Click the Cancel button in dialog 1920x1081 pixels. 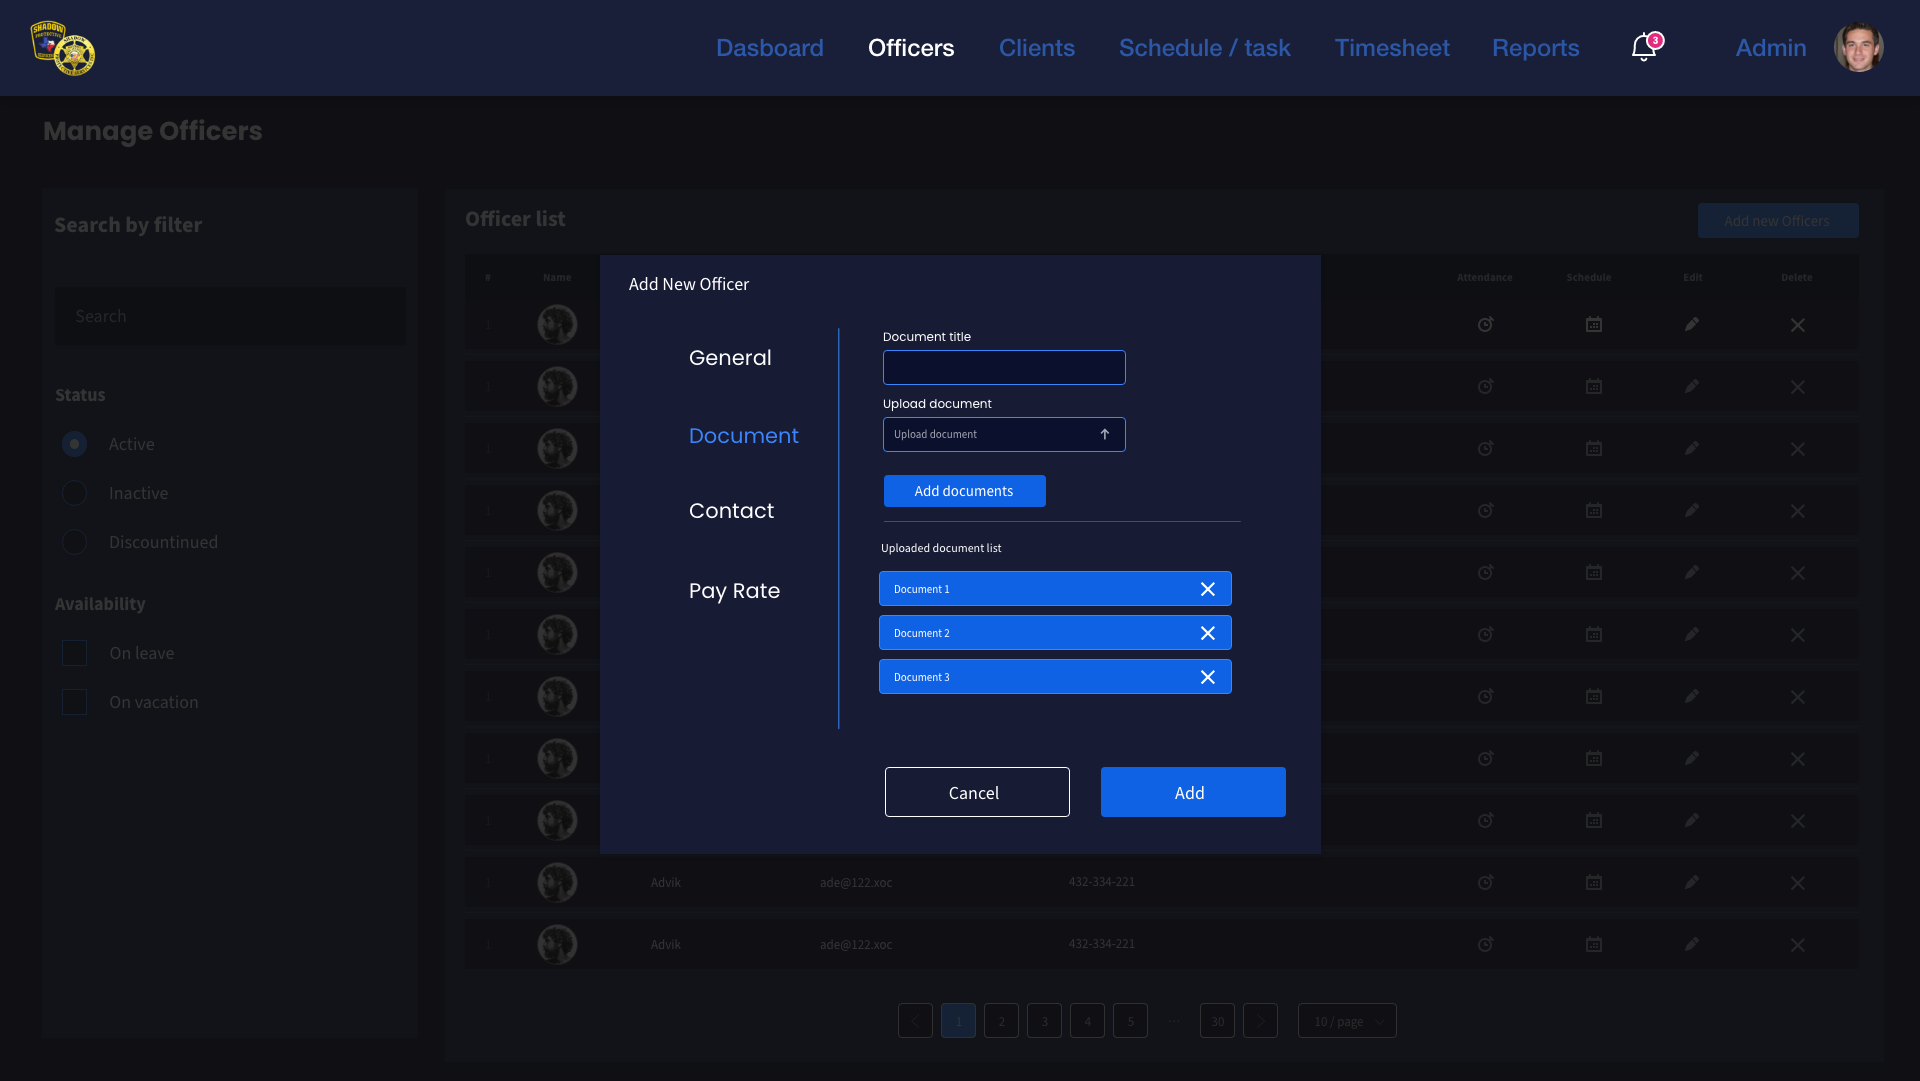976,792
